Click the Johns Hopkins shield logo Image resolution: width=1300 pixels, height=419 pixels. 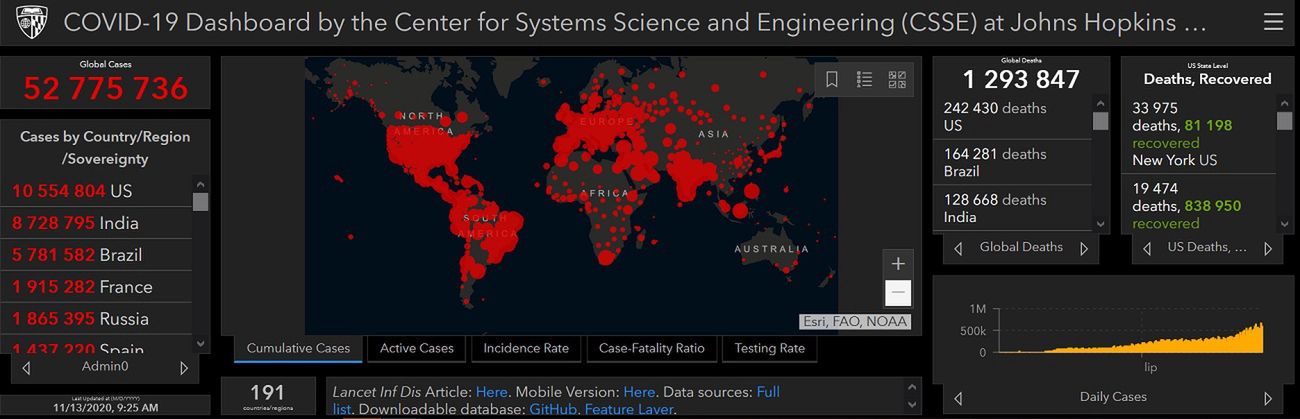pos(32,21)
